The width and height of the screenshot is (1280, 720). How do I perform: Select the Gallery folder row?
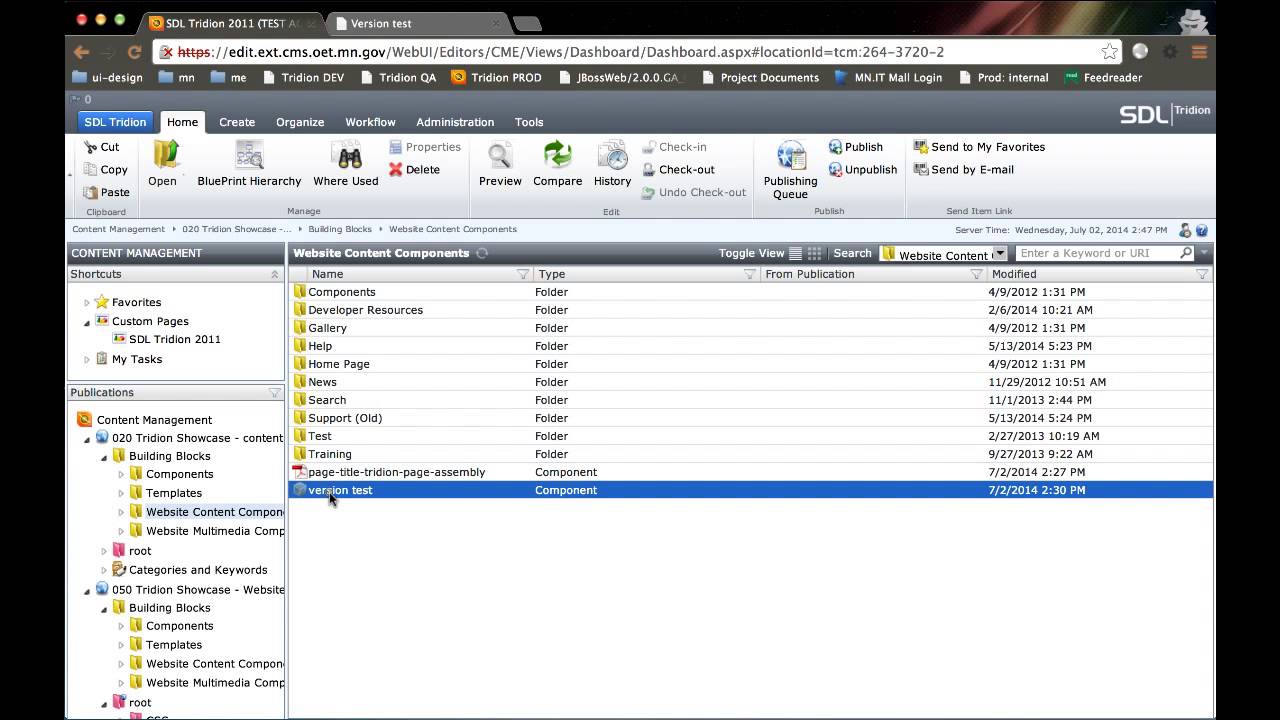coord(750,328)
